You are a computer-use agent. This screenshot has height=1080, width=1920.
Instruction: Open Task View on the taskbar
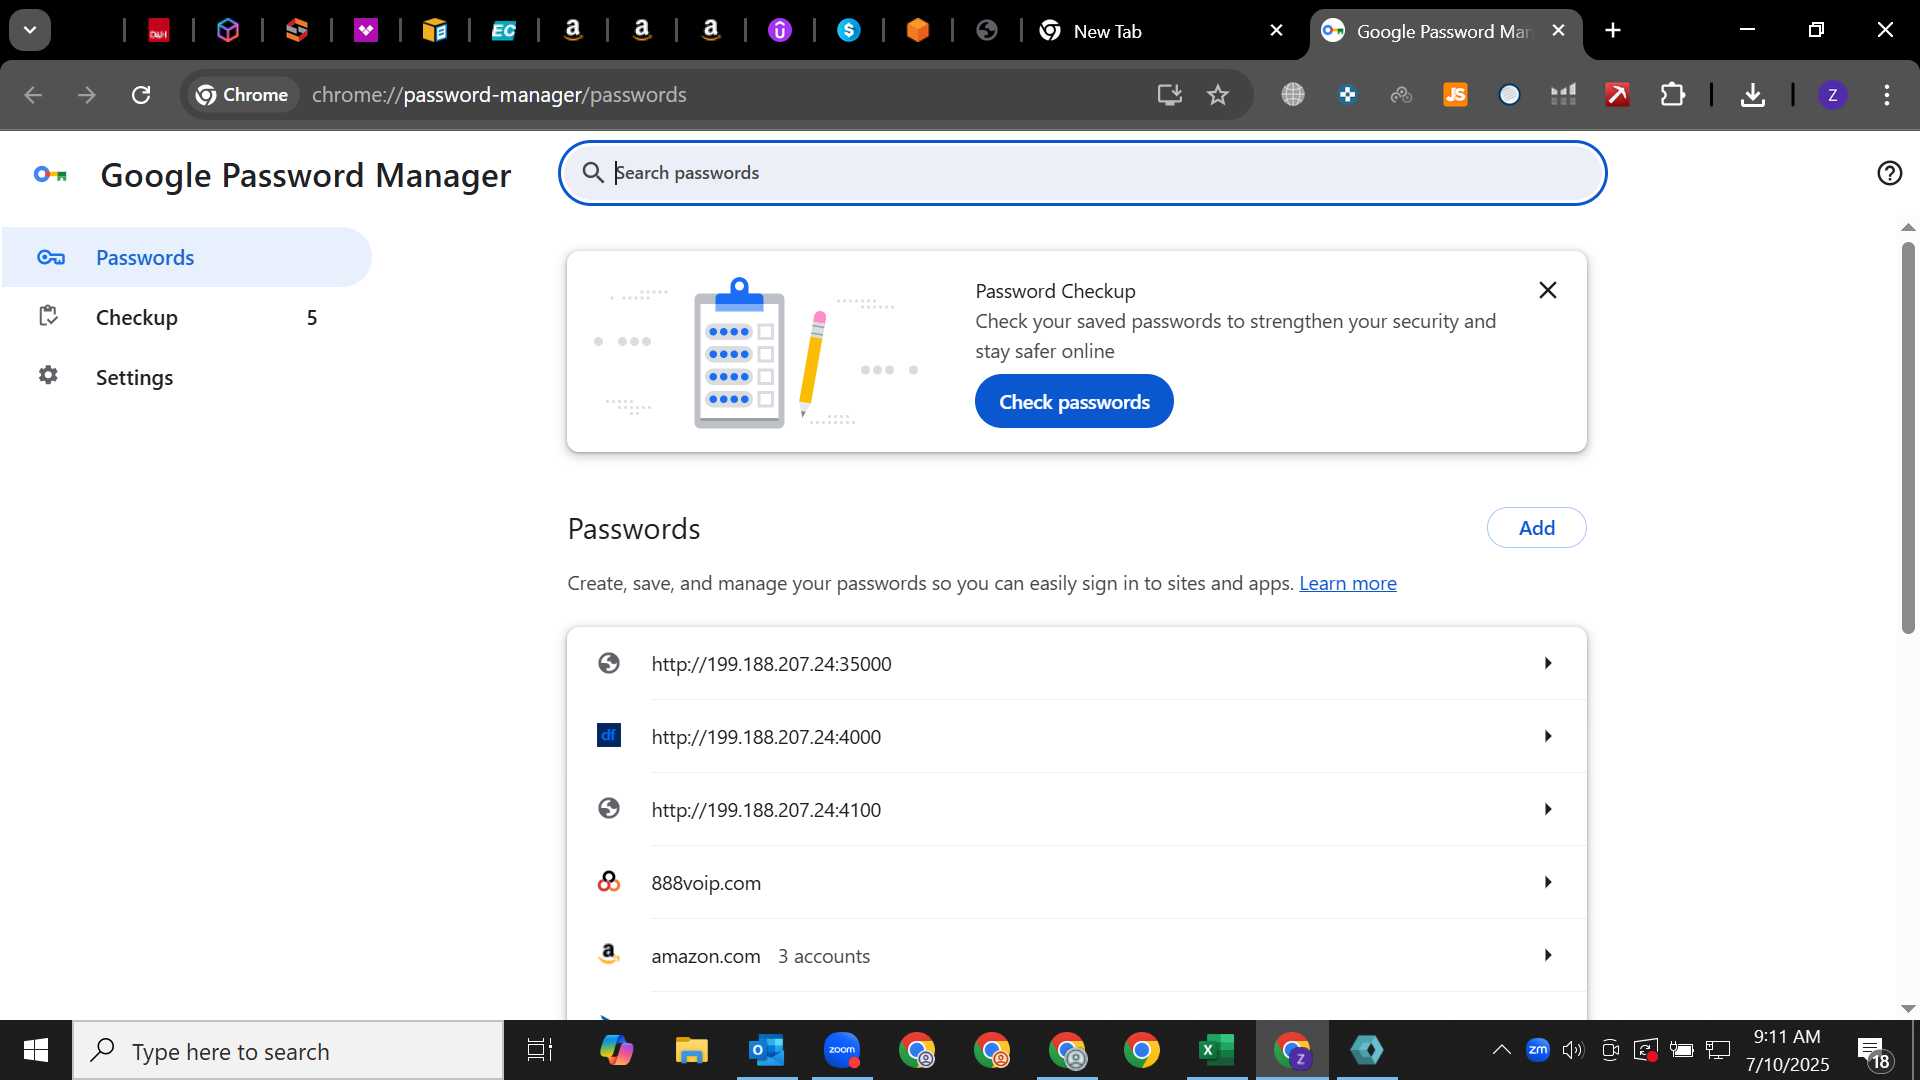(540, 1051)
